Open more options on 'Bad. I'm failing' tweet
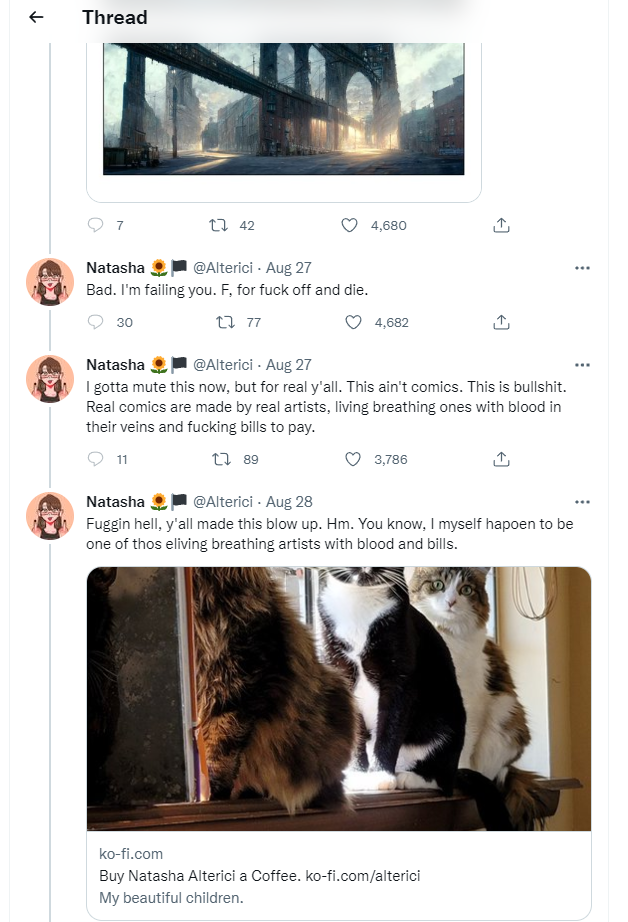The image size is (628, 922). 582,268
